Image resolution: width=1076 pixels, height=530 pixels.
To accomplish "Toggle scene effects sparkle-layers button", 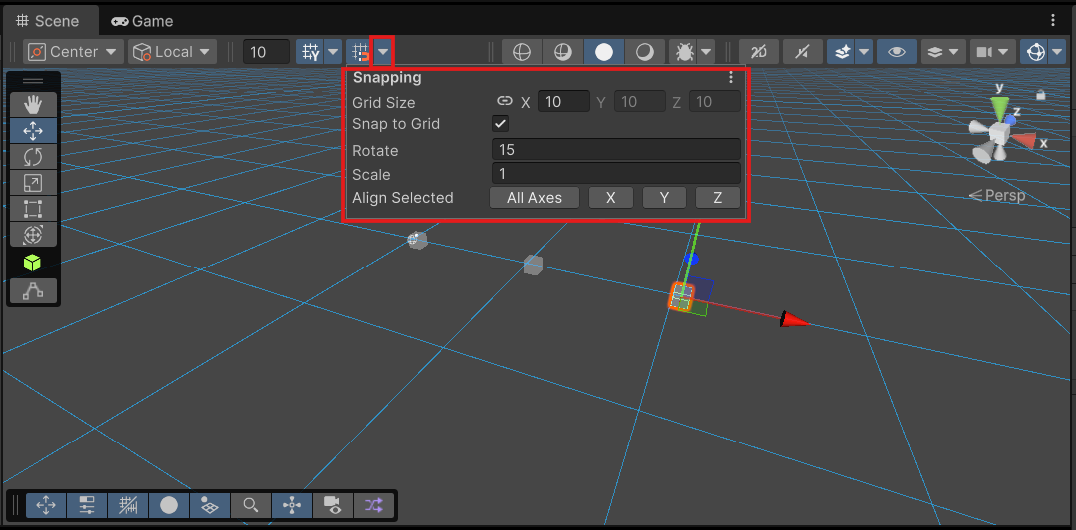I will point(843,52).
